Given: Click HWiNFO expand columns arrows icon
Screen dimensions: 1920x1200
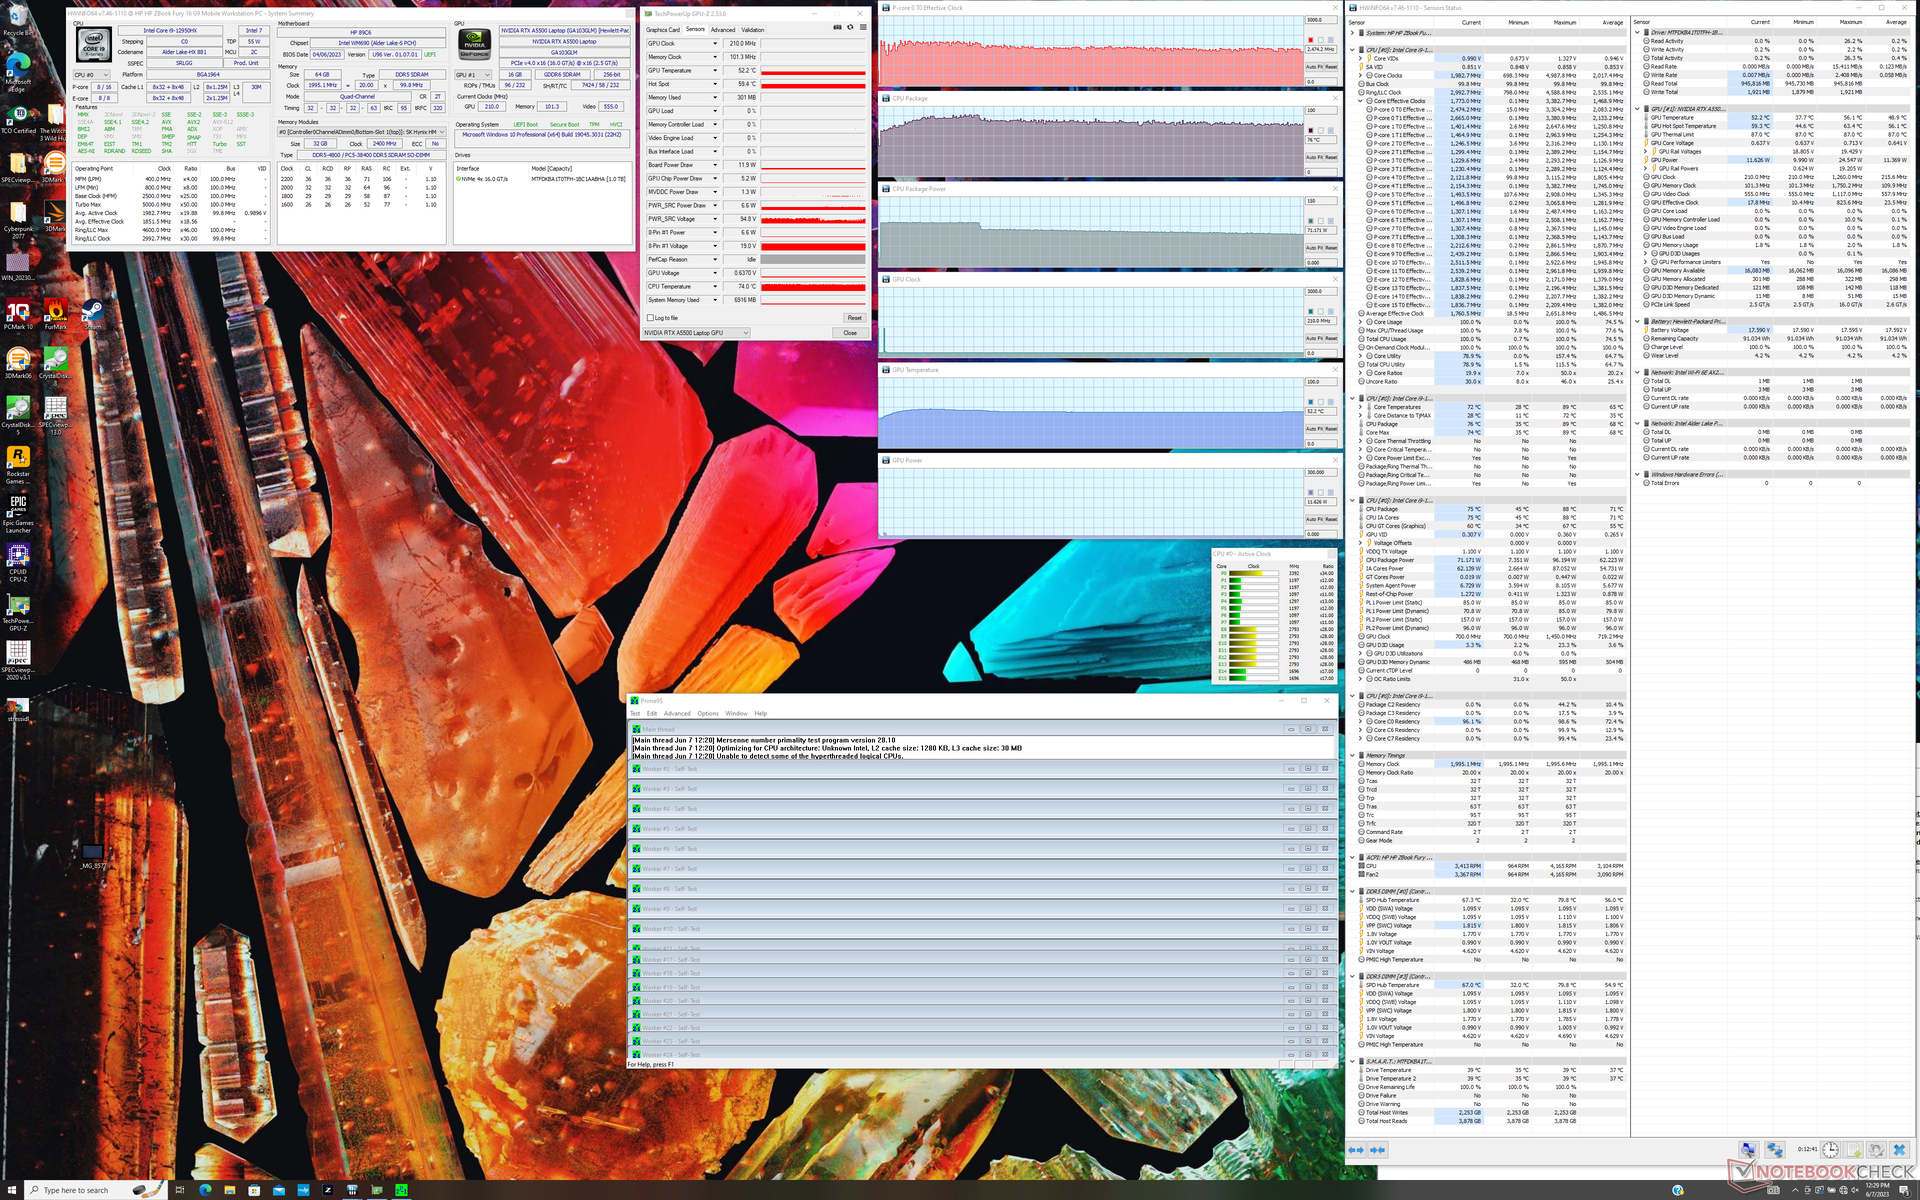Looking at the screenshot, I should (x=1357, y=1150).
